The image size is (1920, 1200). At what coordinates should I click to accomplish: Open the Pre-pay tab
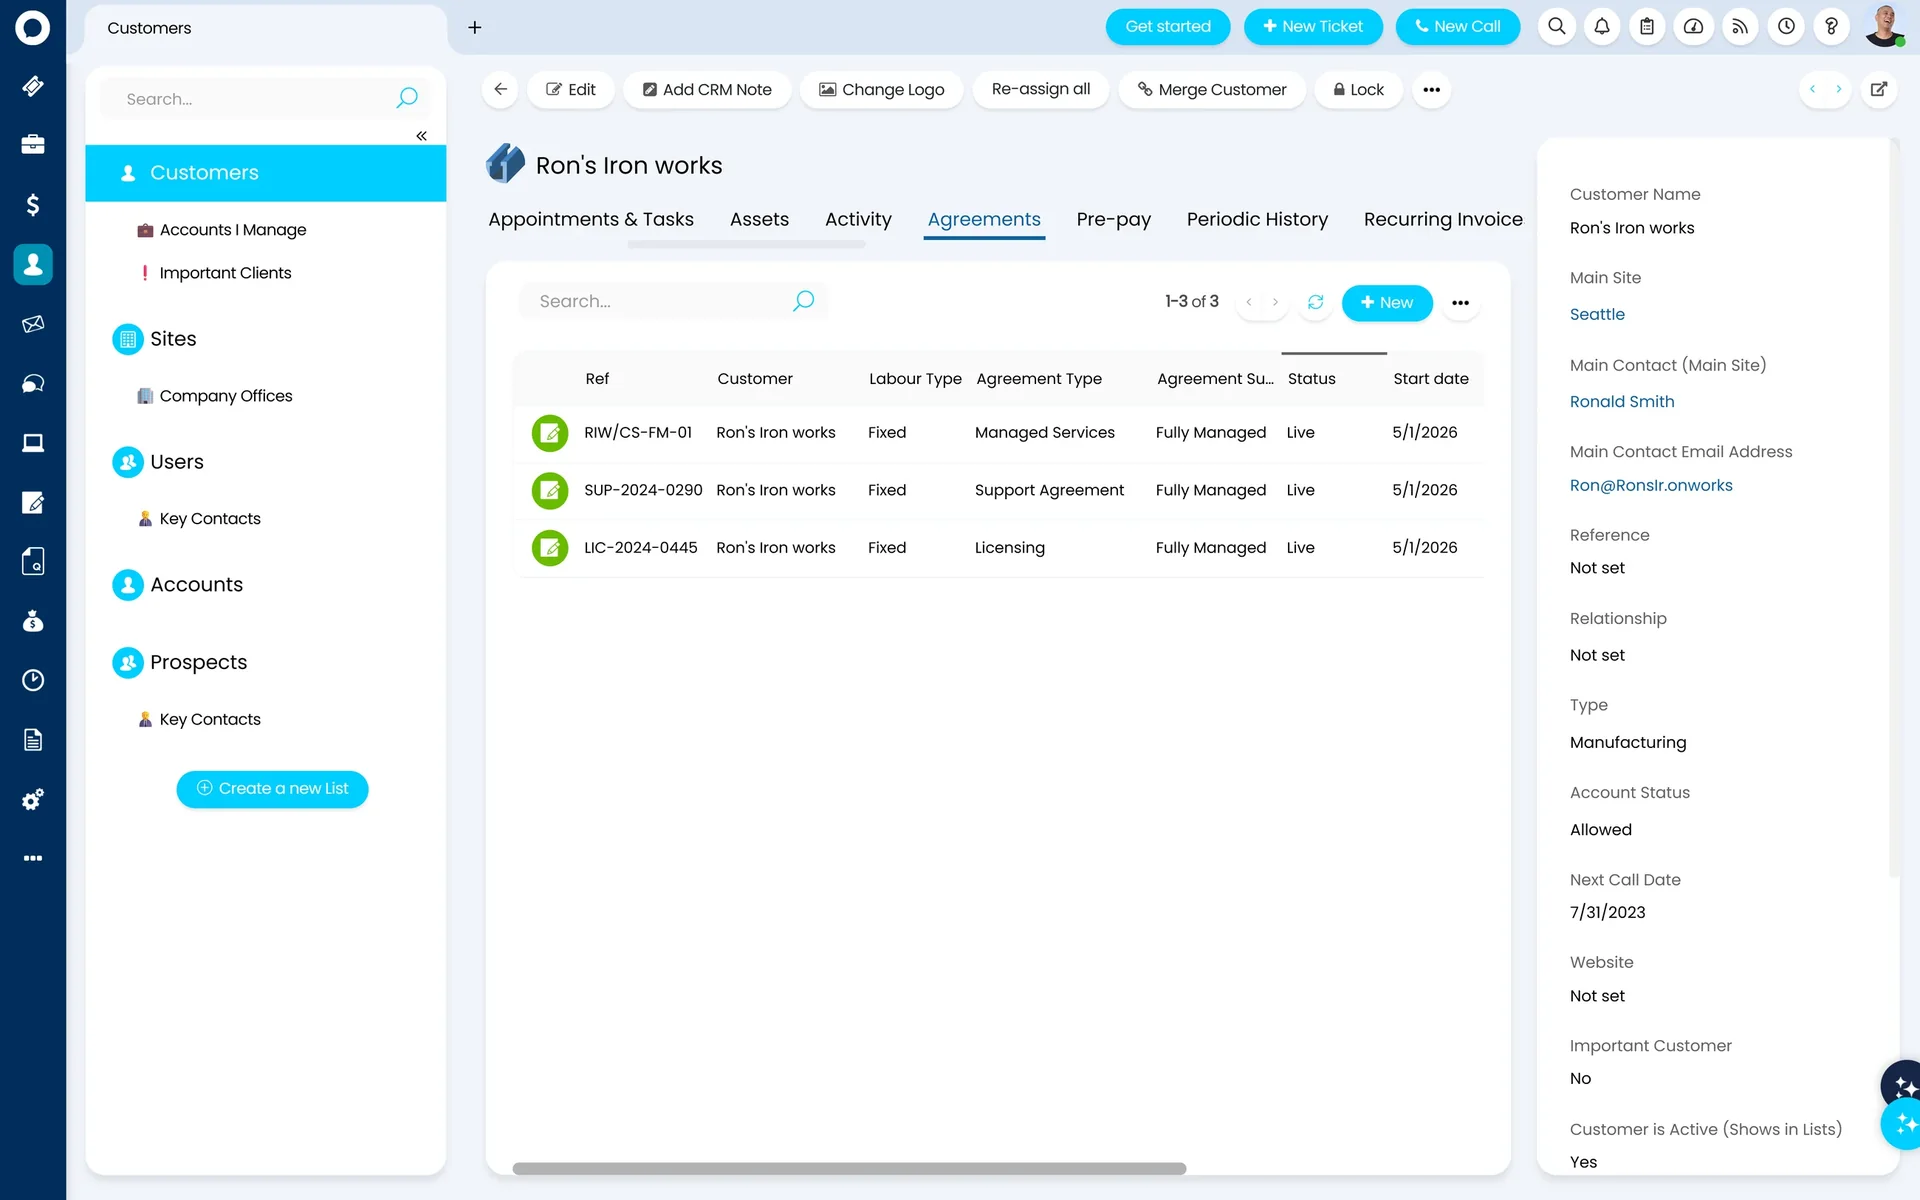pyautogui.click(x=1113, y=219)
